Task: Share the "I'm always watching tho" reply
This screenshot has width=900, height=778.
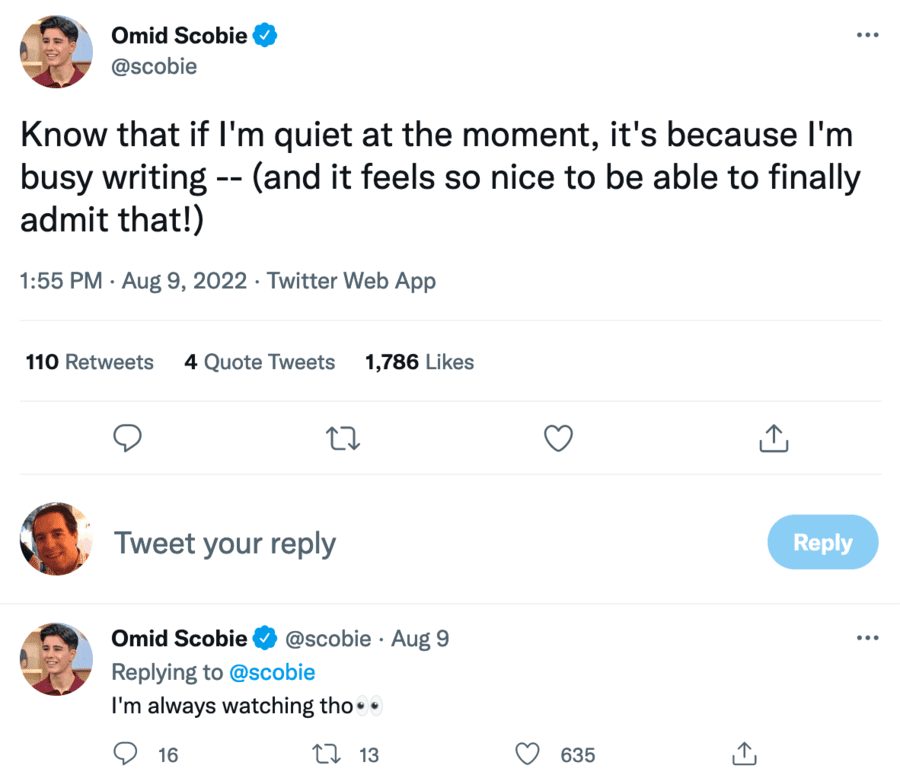Action: tap(743, 754)
